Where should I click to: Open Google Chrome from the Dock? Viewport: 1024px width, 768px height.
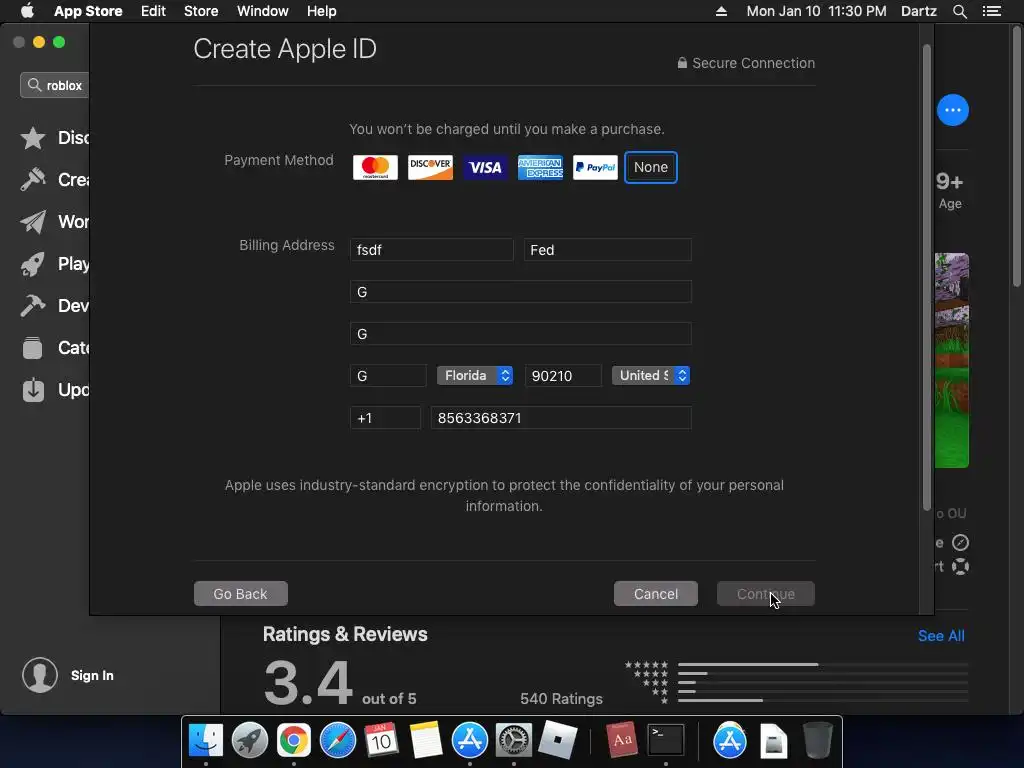(294, 741)
